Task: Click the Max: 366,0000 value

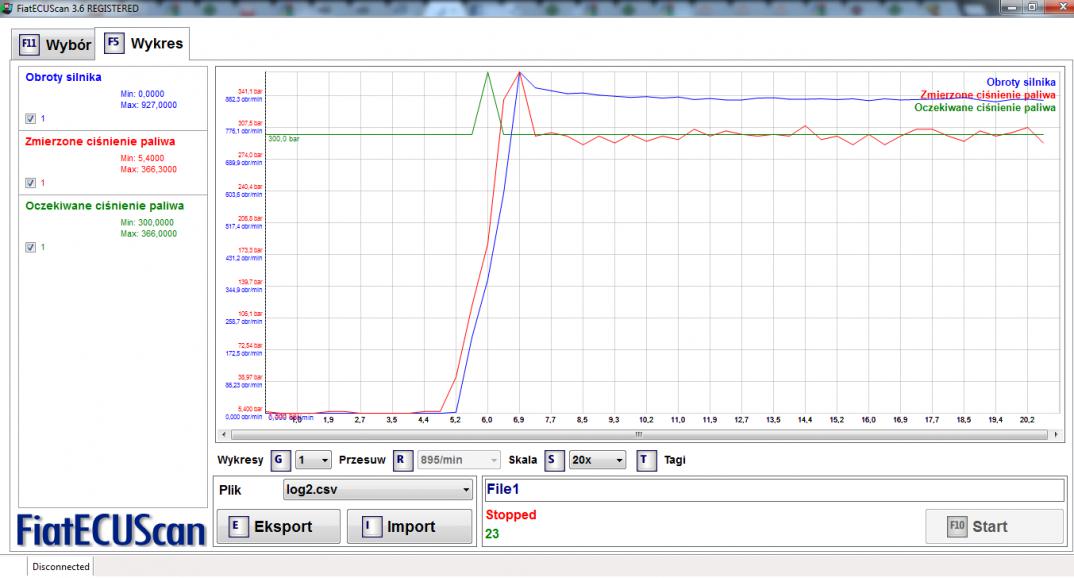Action: pos(149,234)
